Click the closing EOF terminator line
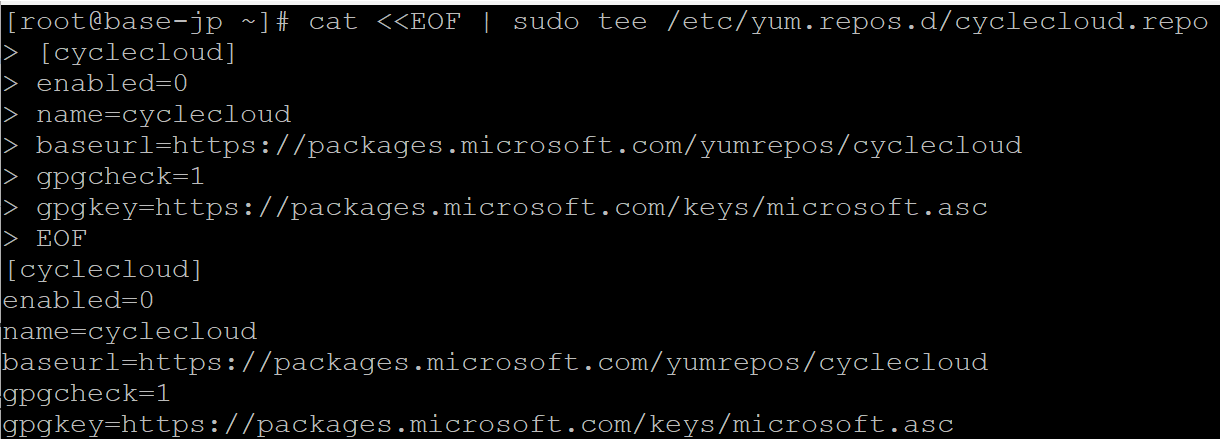Image resolution: width=1220 pixels, height=439 pixels. pos(62,238)
